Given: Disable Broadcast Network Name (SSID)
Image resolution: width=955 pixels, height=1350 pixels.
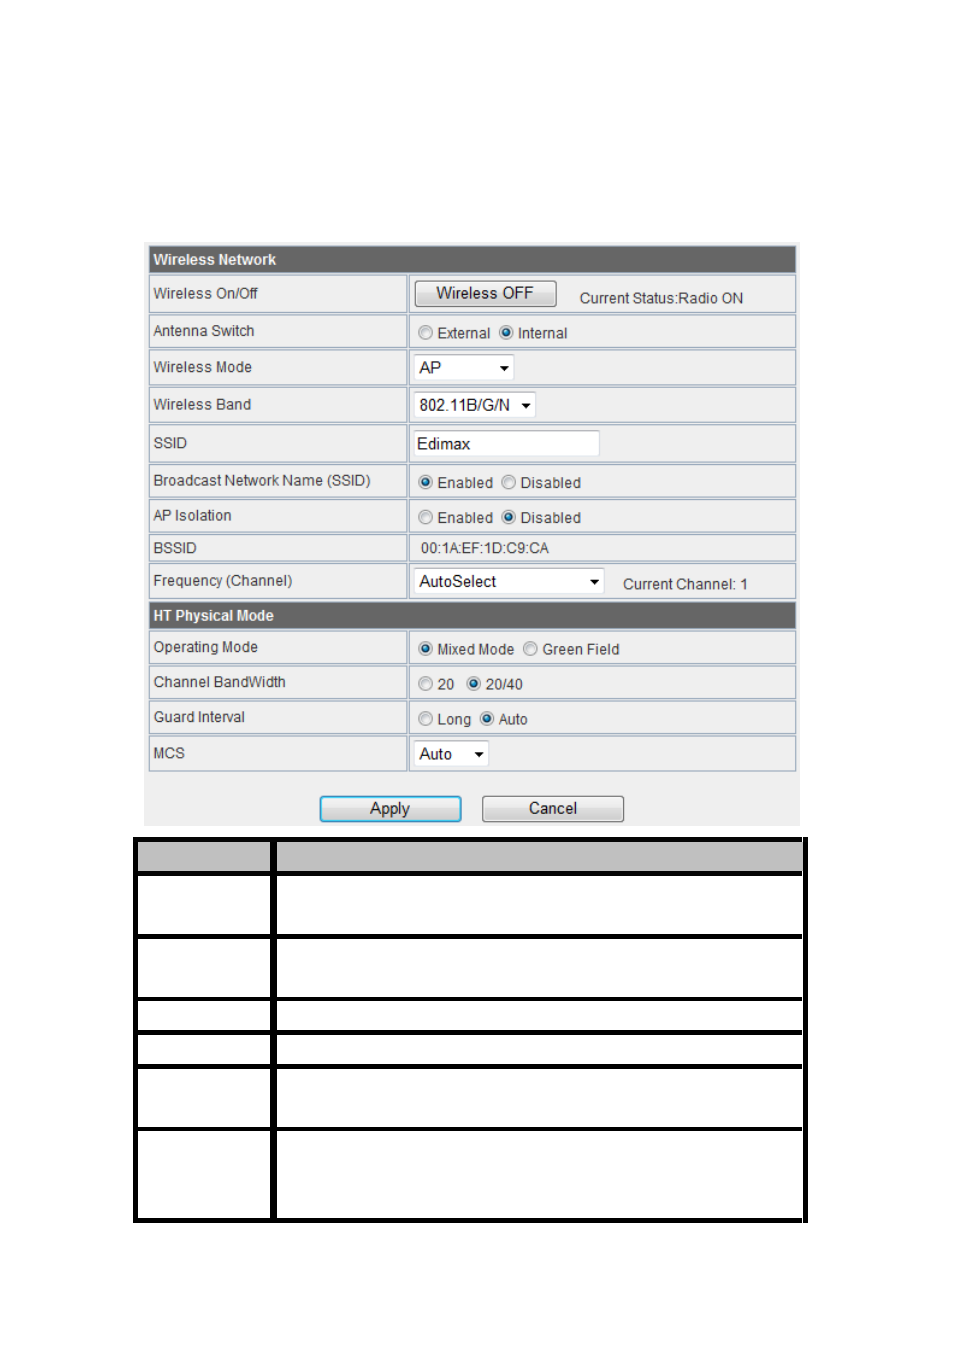Looking at the screenshot, I should click(509, 483).
